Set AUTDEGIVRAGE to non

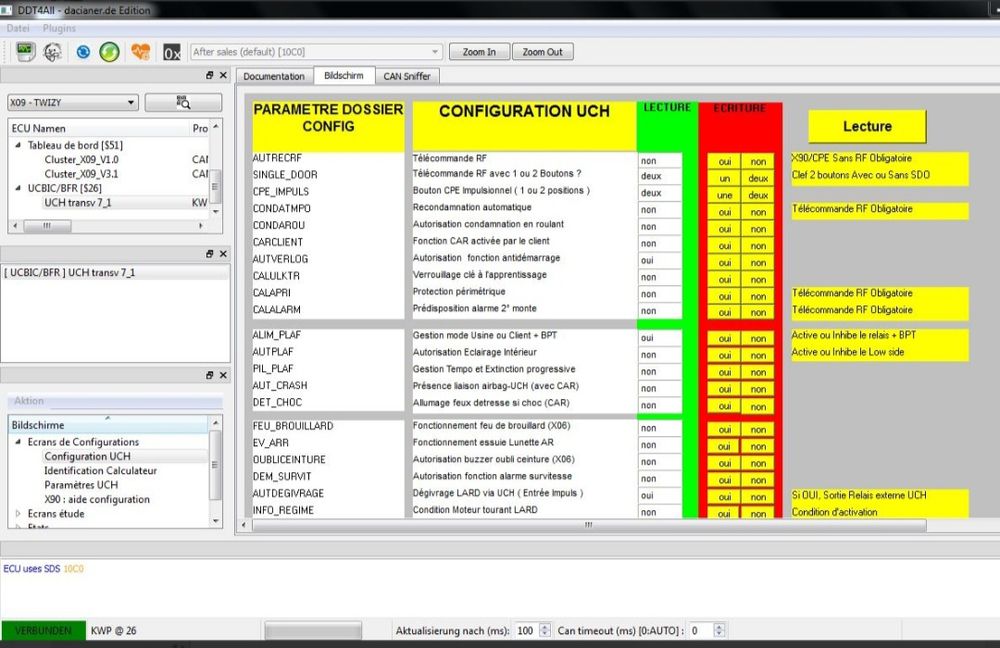pos(758,497)
